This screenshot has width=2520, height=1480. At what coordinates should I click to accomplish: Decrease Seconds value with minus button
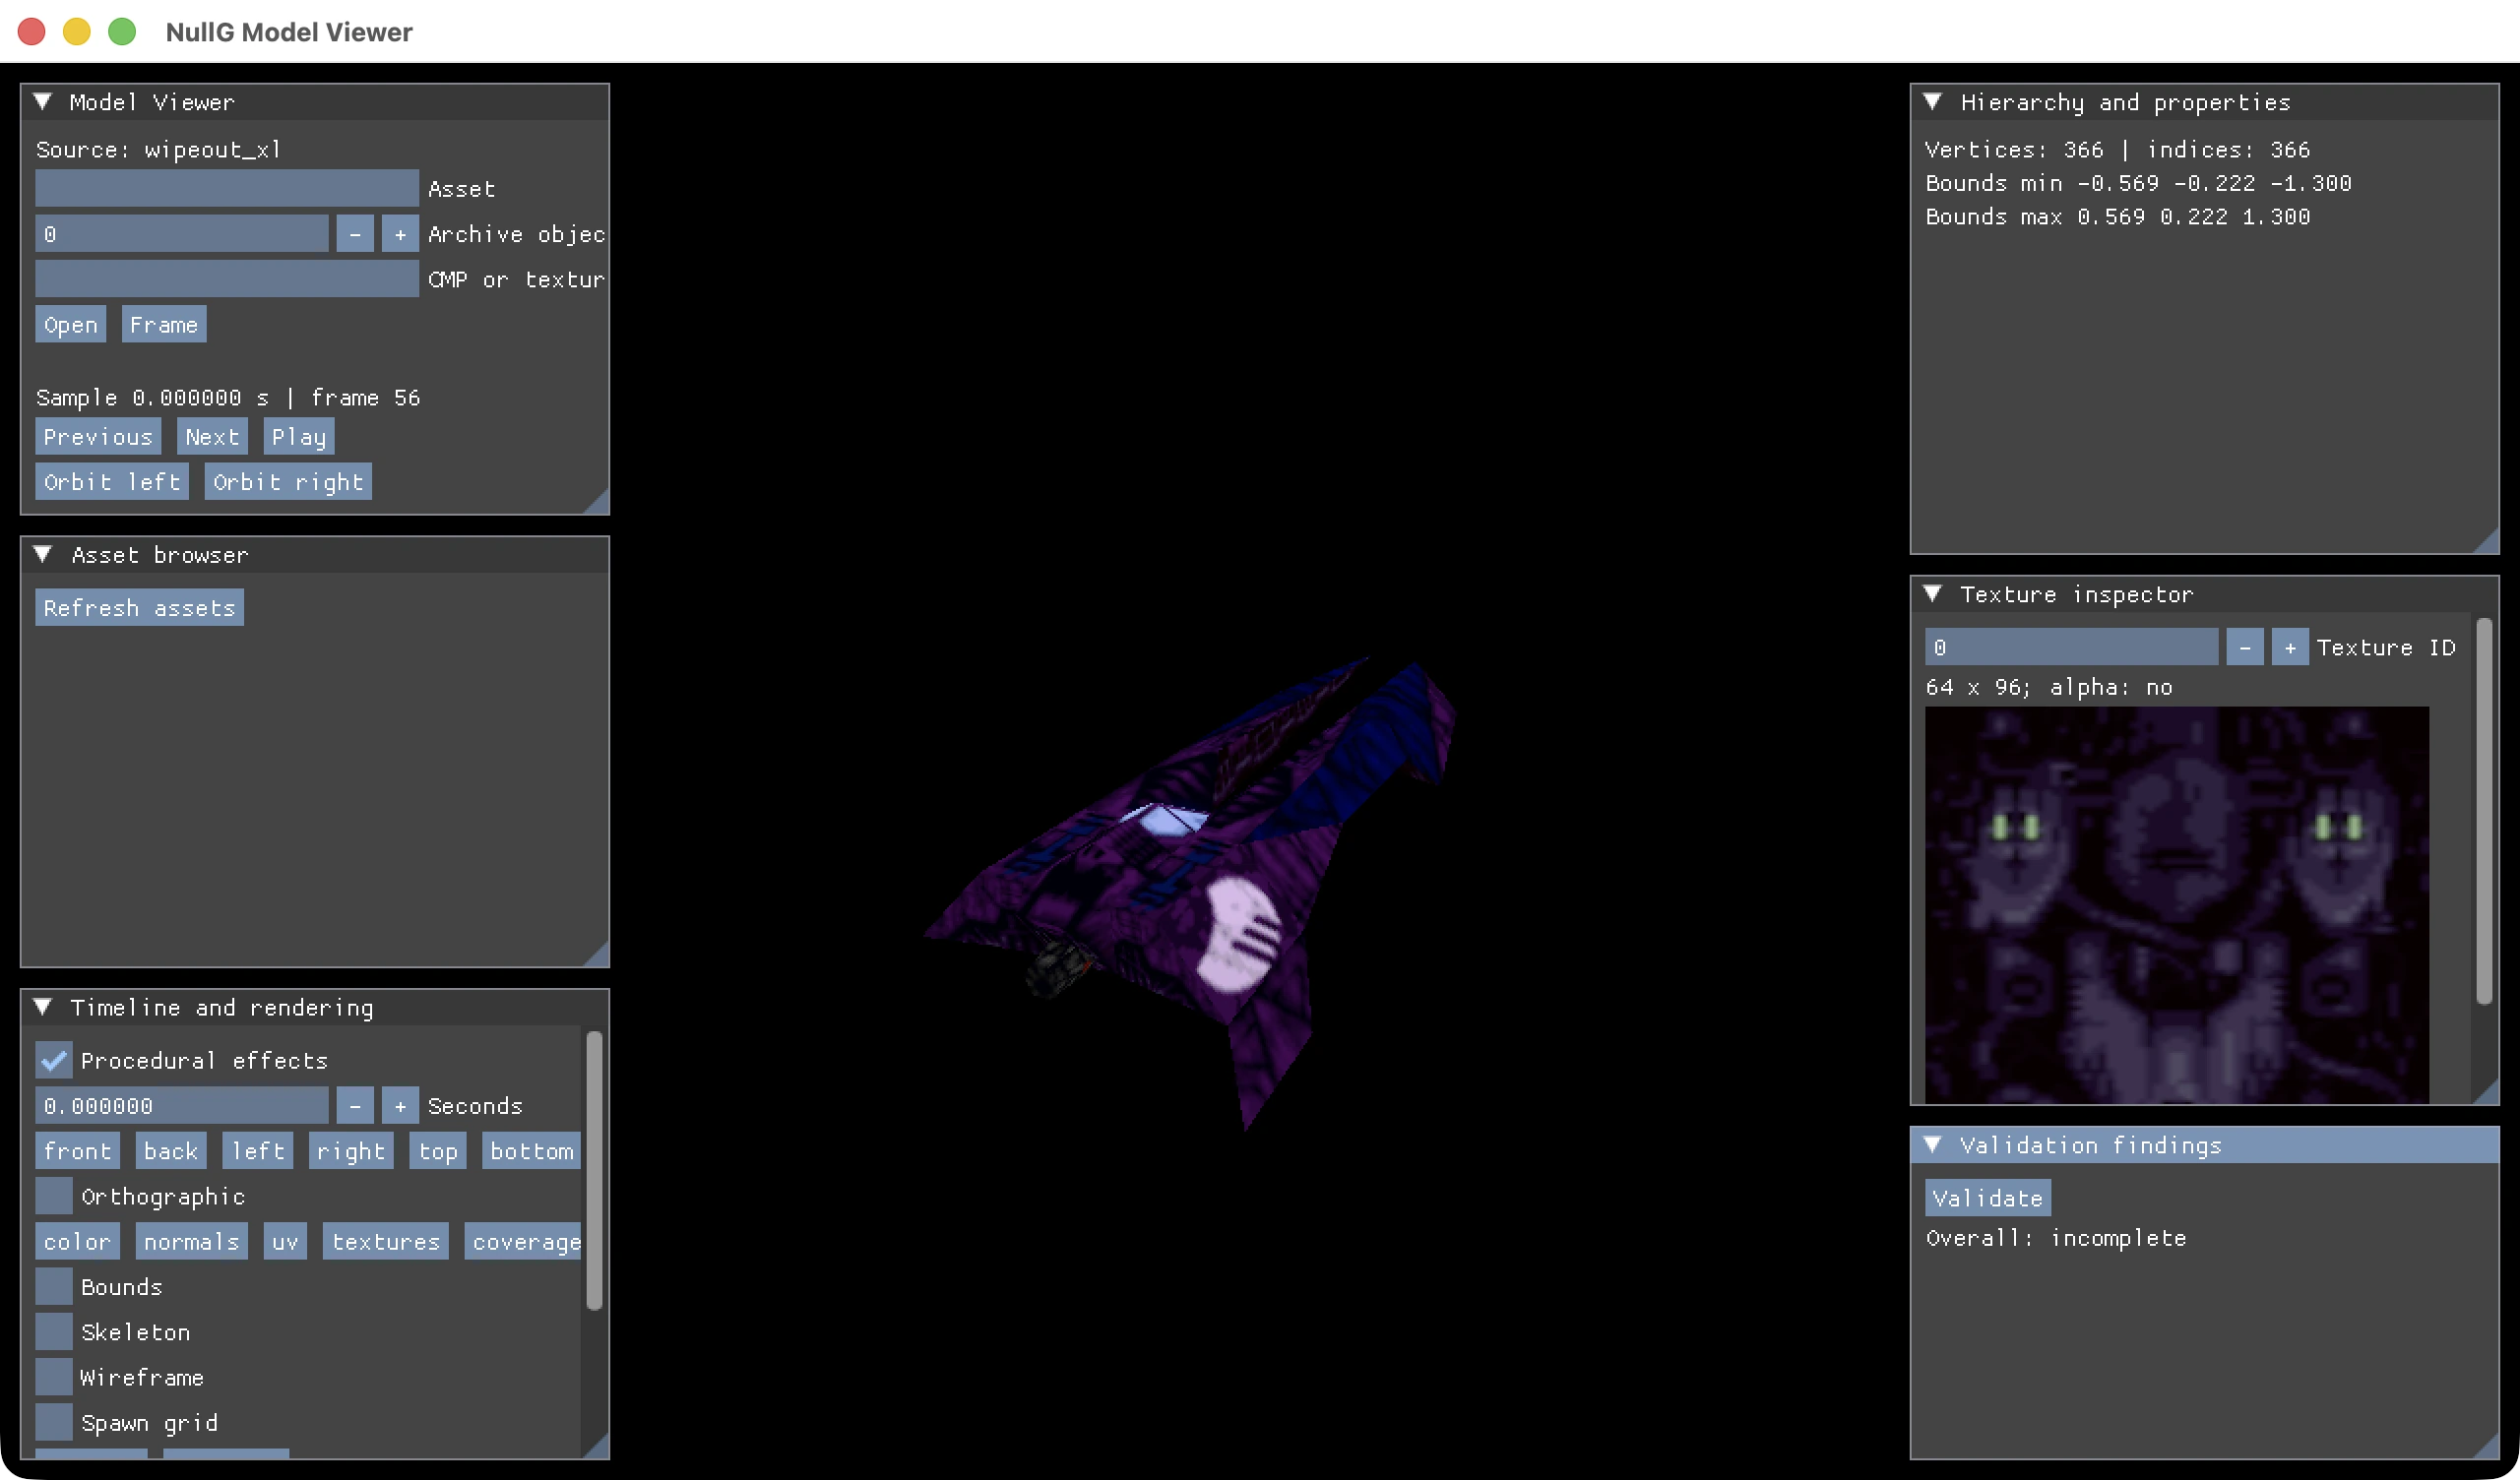[355, 1106]
